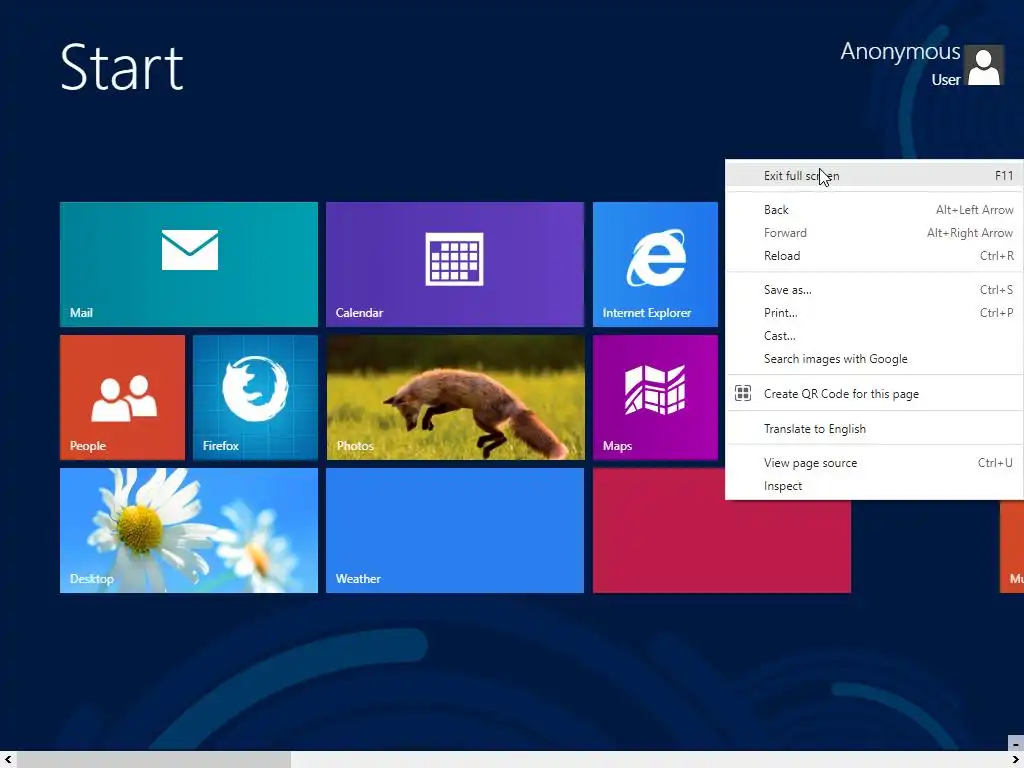
Task: Click the horizontal scrollbar left arrow
Action: pyautogui.click(x=8, y=760)
